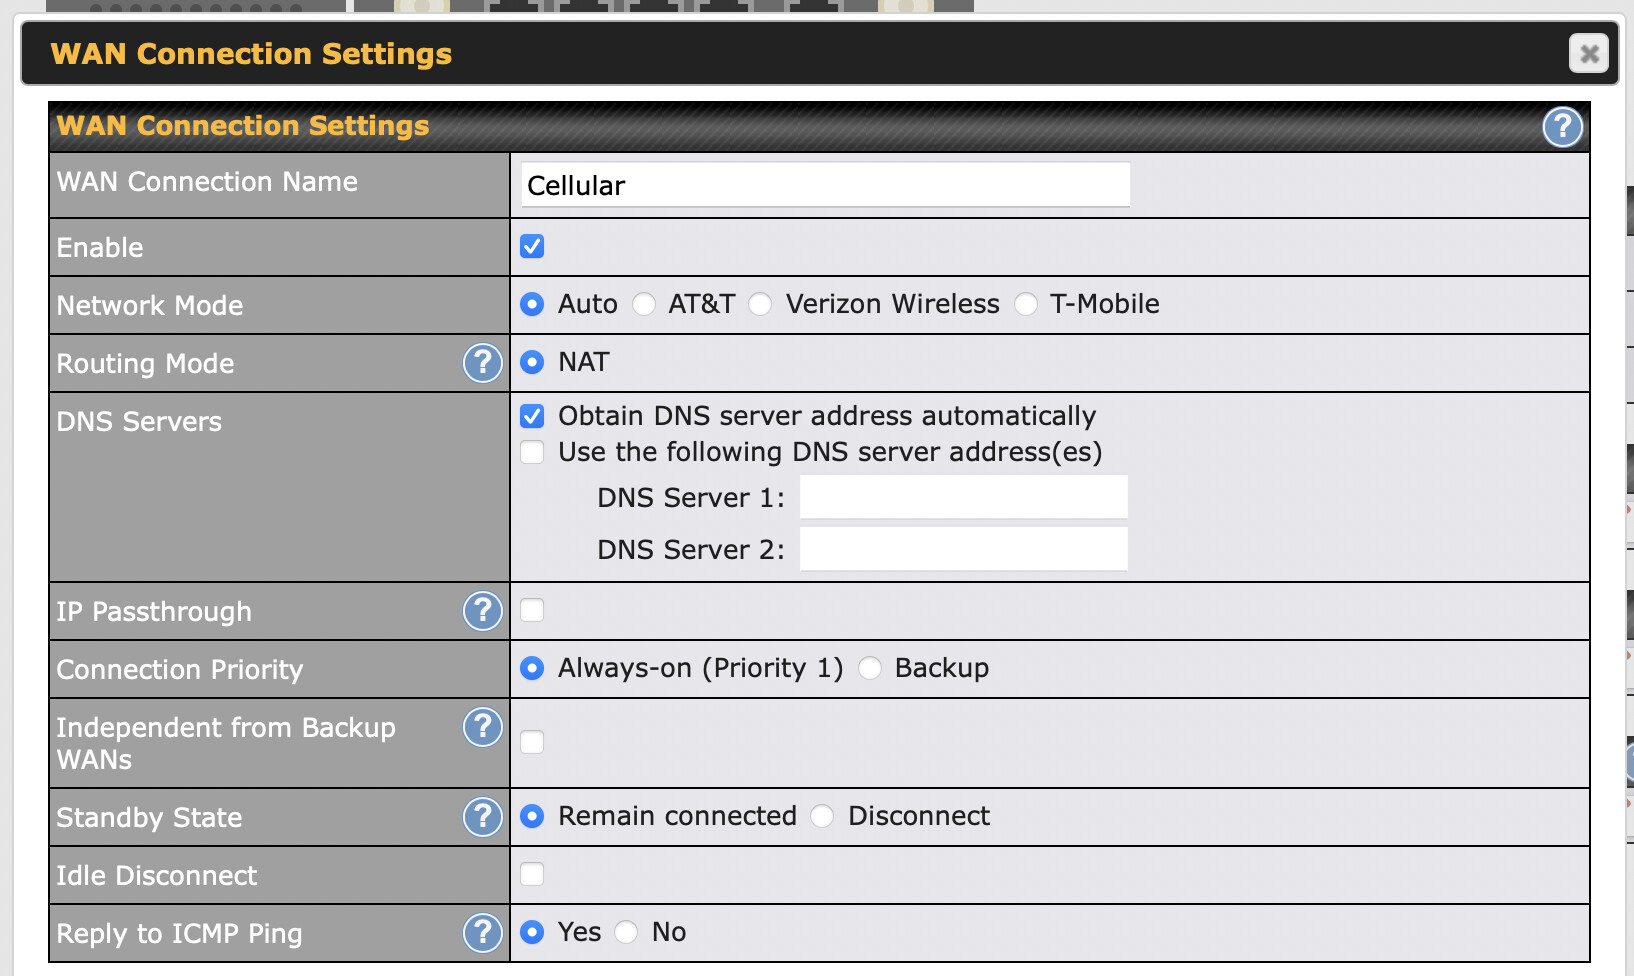The image size is (1634, 976).
Task: Show help for Reply to ICMP Ping
Action: [x=482, y=933]
